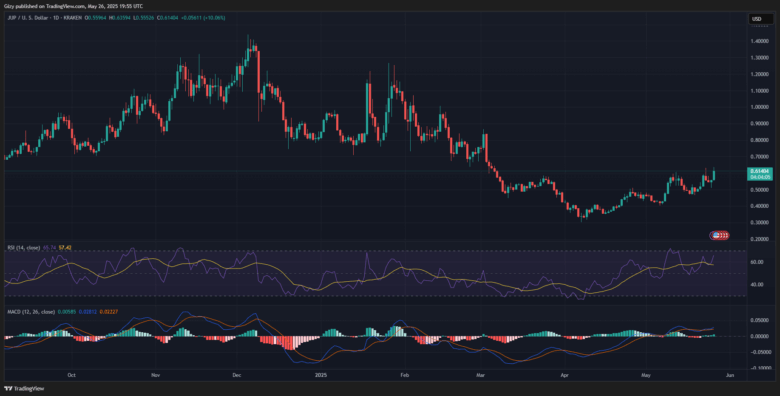Click the RSI axis label 40.00
Viewport: 780px width, 396px height.
click(757, 285)
